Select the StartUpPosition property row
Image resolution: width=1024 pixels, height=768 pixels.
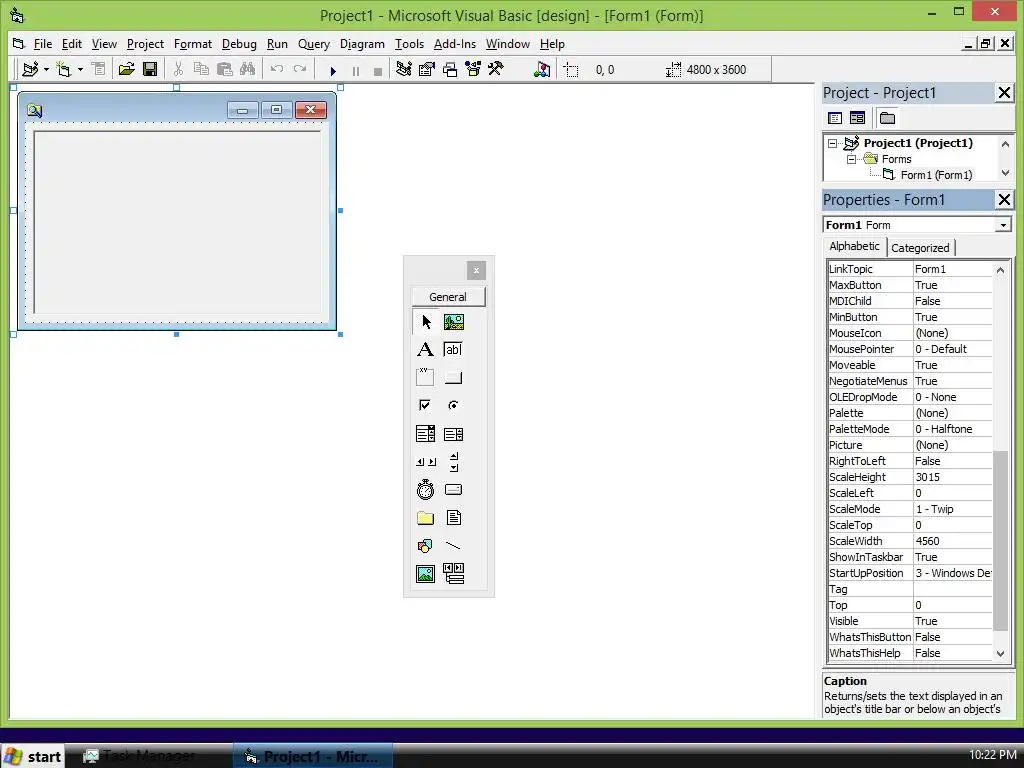tap(910, 573)
